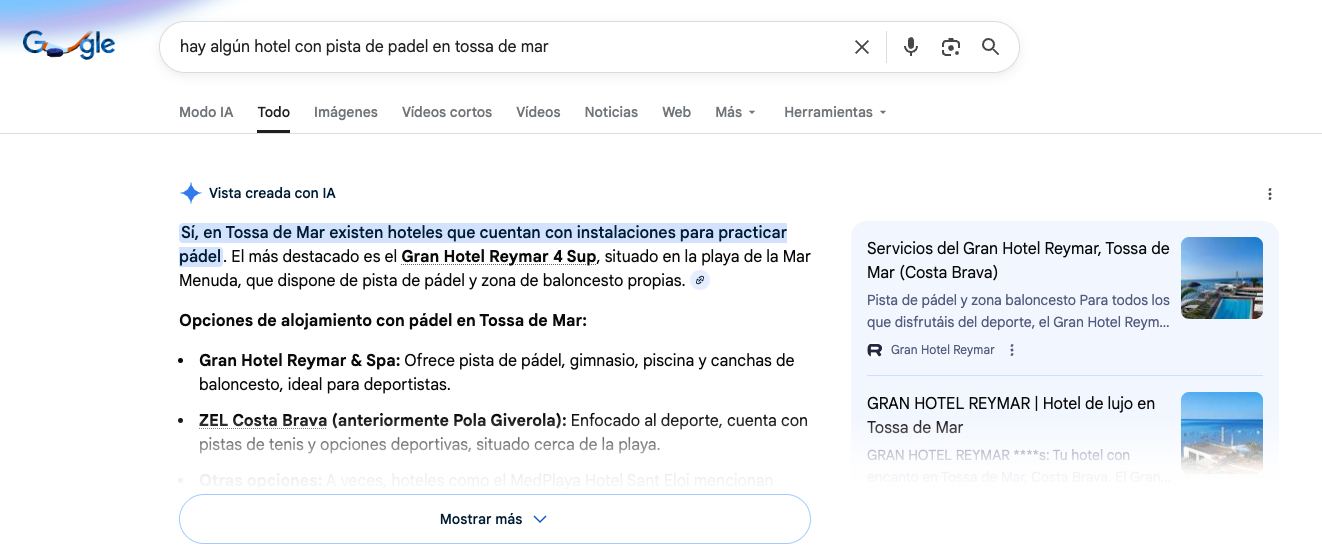Image resolution: width=1322 pixels, height=556 pixels.
Task: Click the magnifying glass search button
Action: (x=990, y=47)
